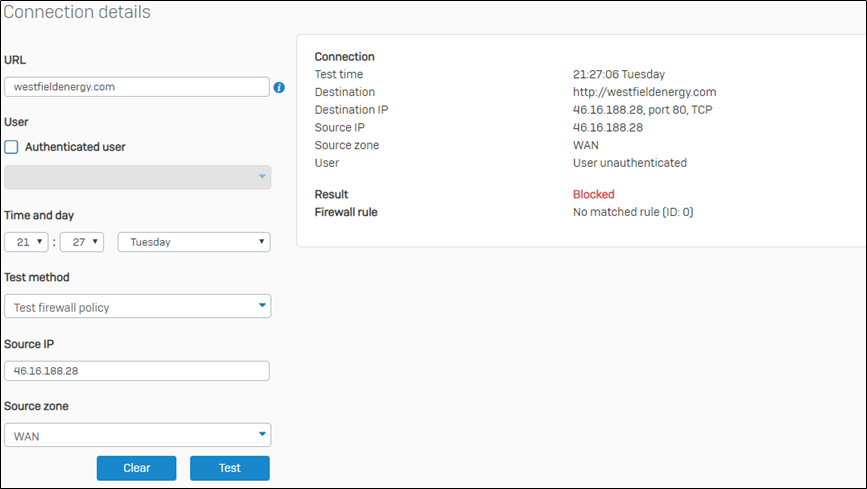Viewport: 867px width, 489px height.
Task: Open the Test method dropdown
Action: 137,307
